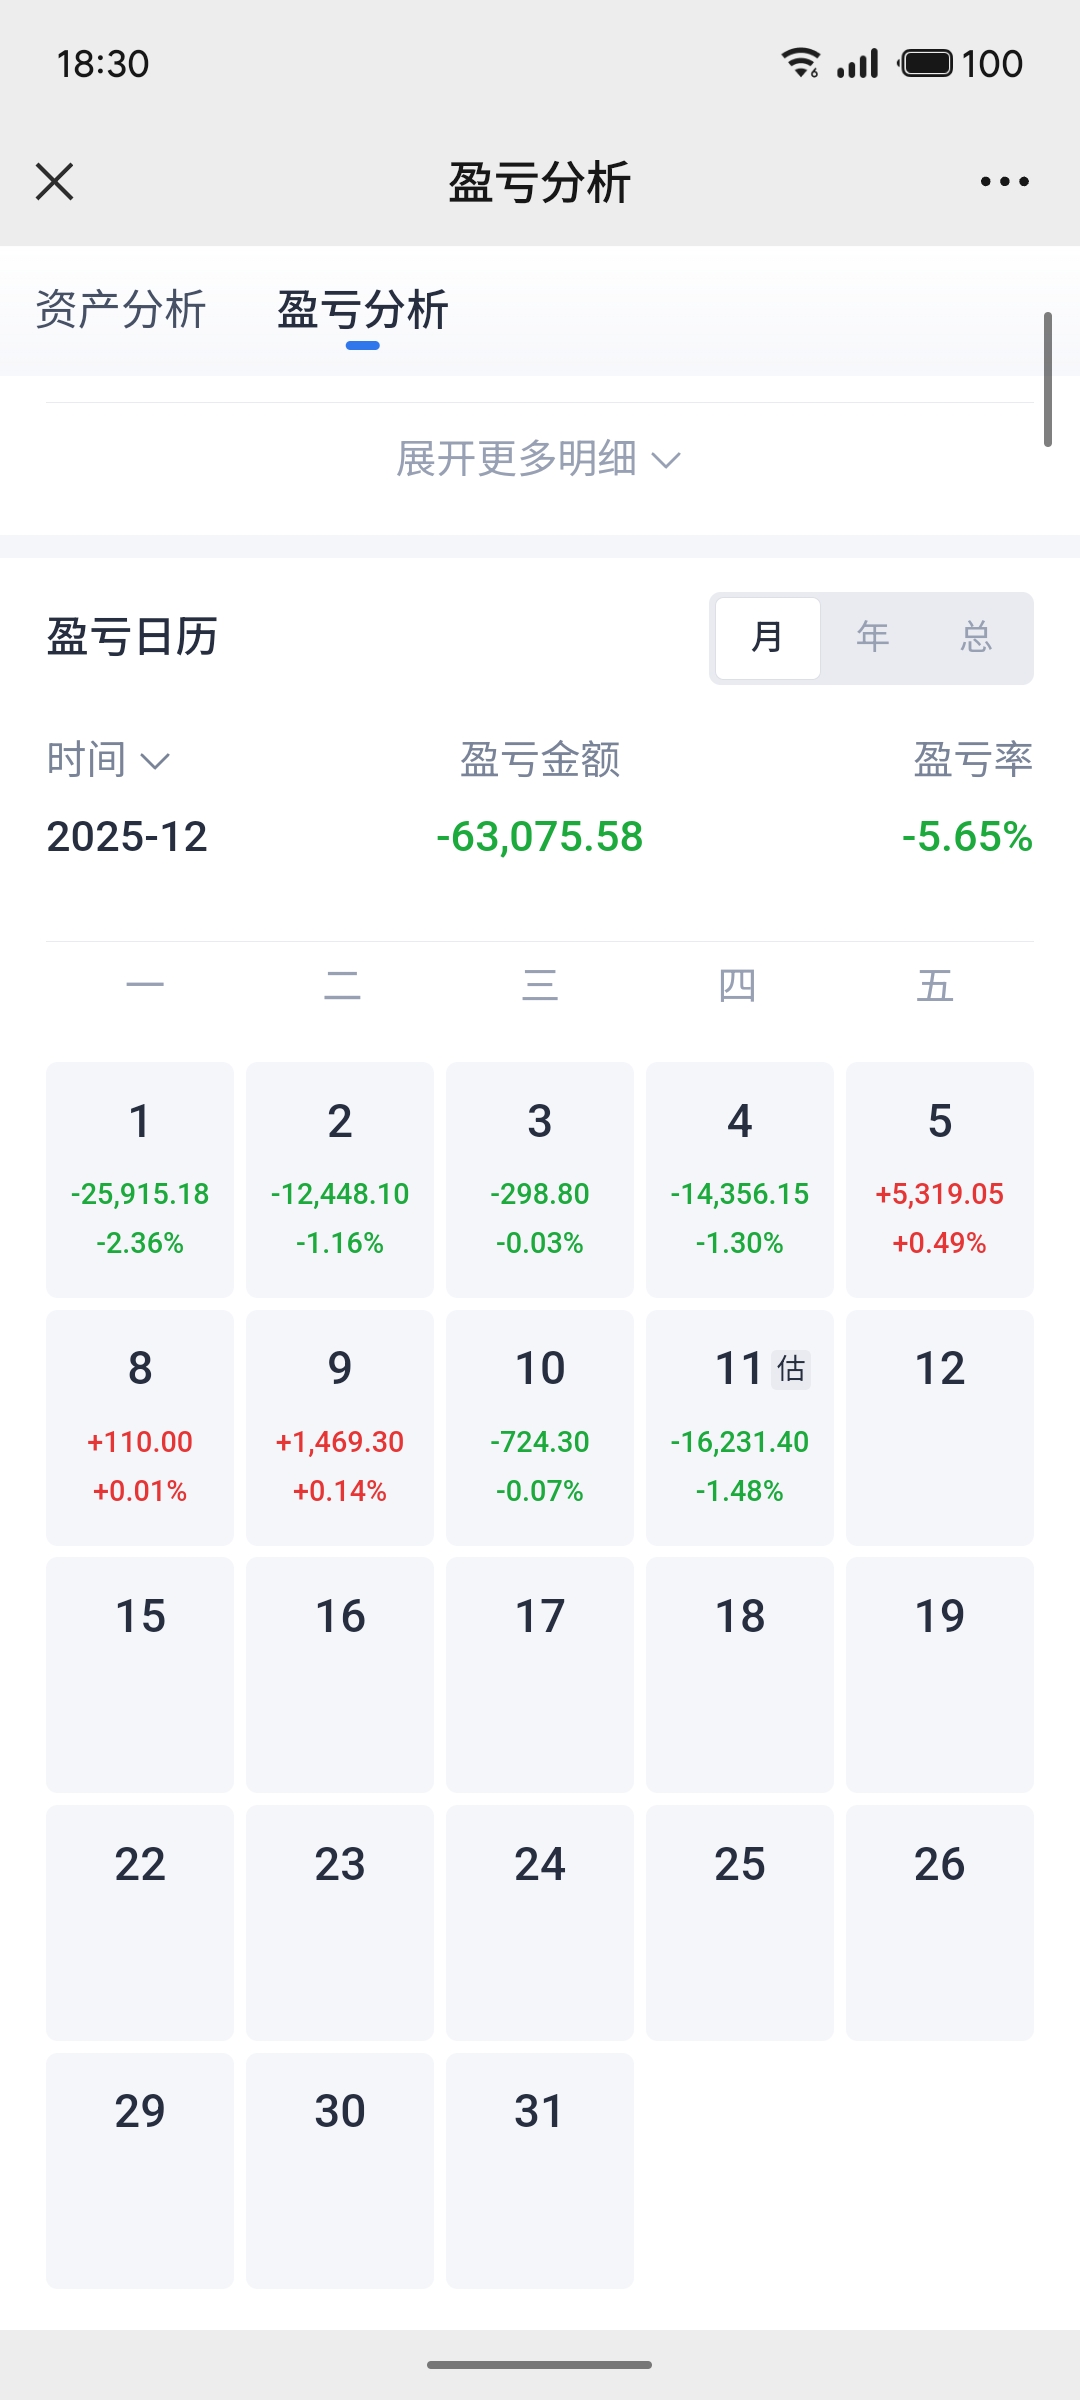Image resolution: width=1080 pixels, height=2400 pixels.
Task: Tap the 估 estimate badge on day 11
Action: [x=791, y=1369]
